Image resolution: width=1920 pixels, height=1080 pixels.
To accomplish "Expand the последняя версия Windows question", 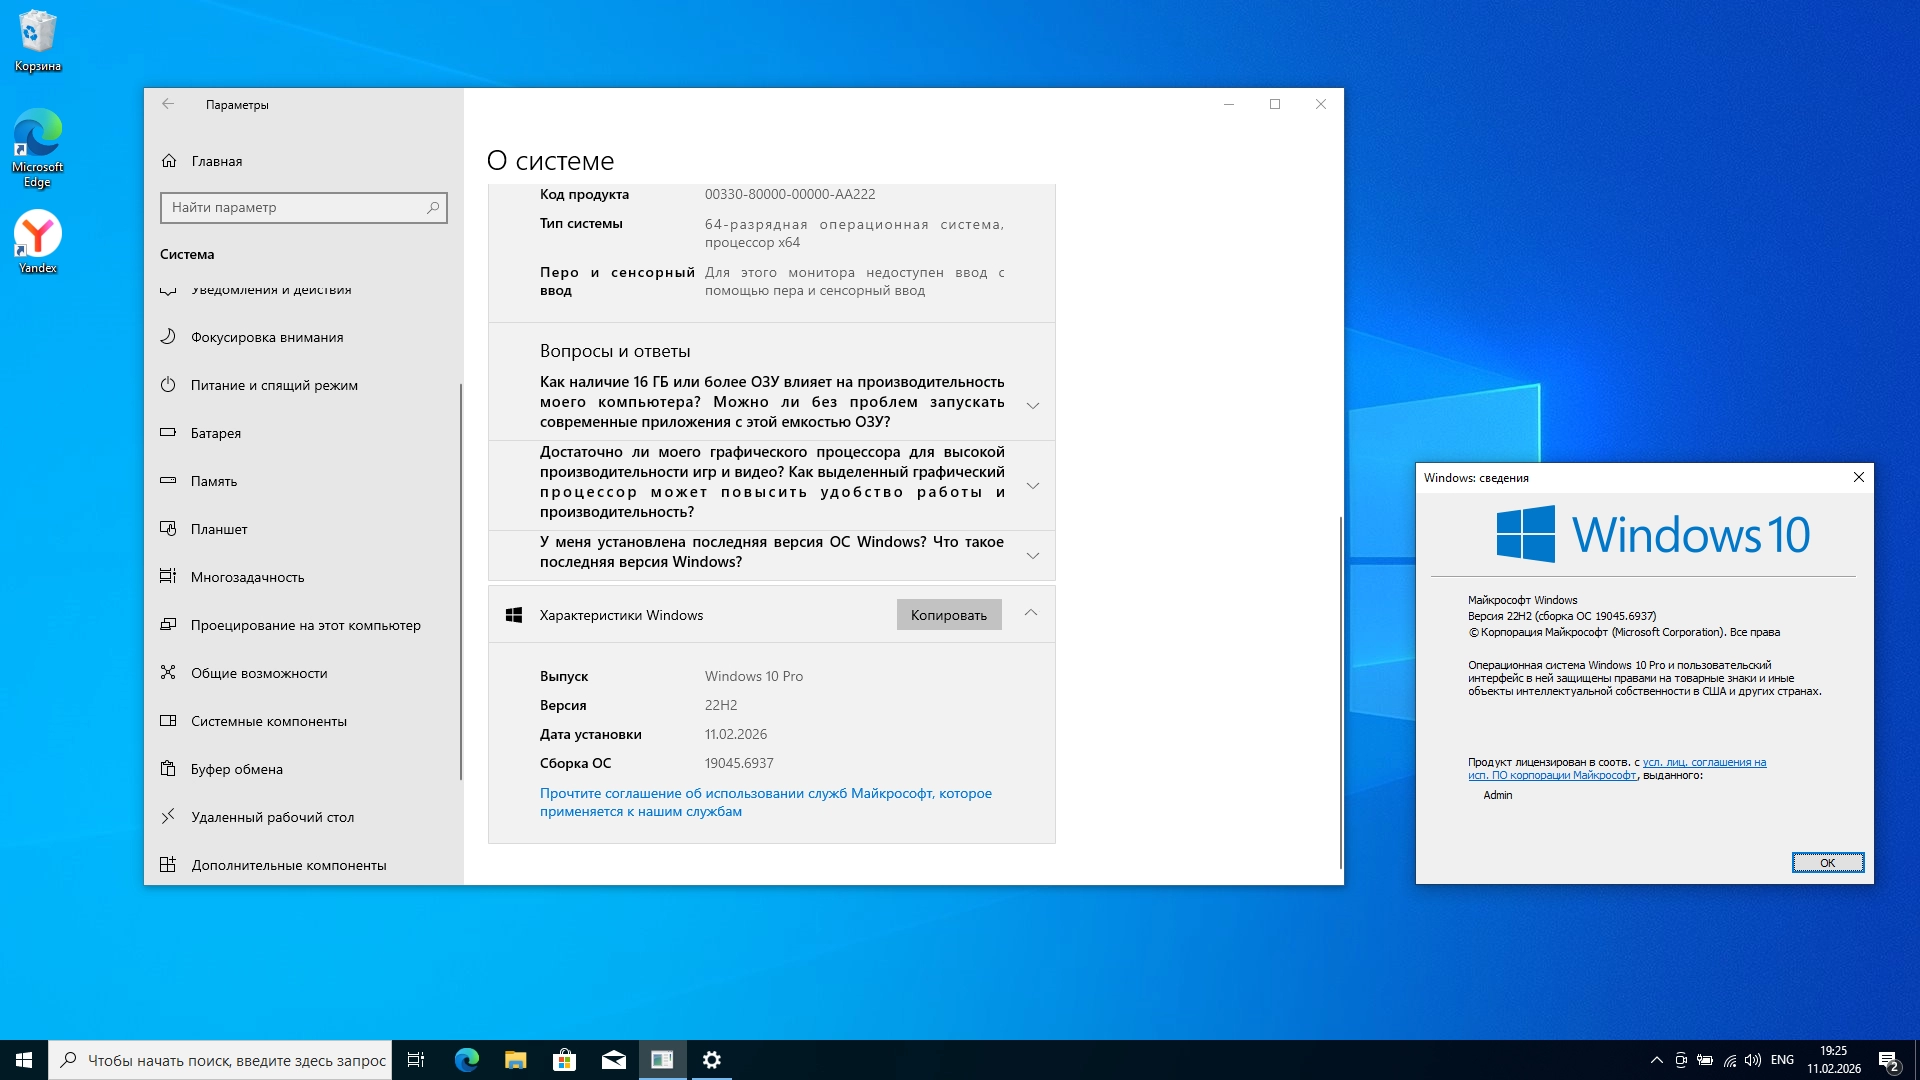I will pyautogui.click(x=1033, y=555).
